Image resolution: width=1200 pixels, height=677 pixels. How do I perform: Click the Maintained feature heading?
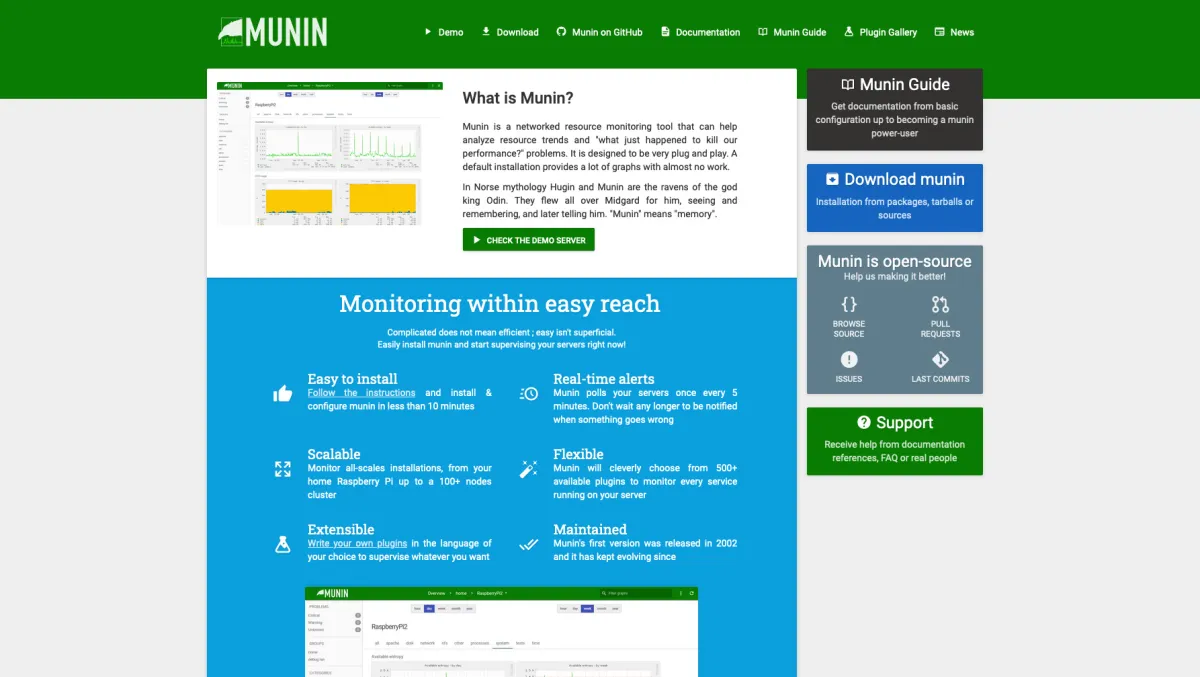pos(590,530)
